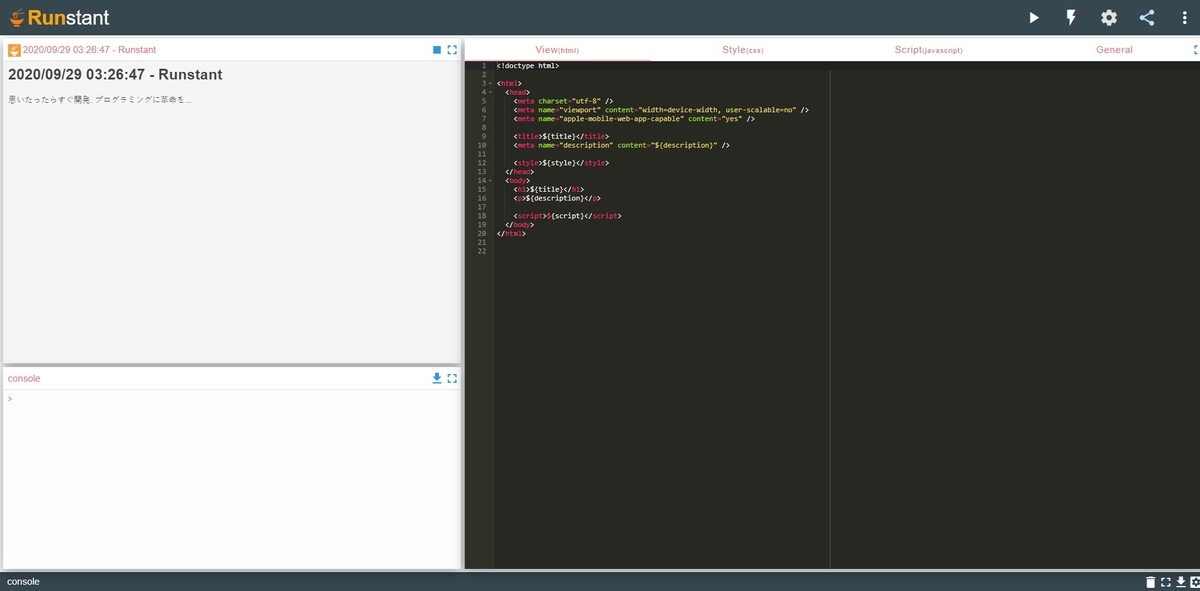The image size is (1200, 591).
Task: Click line number 1 in the gutter
Action: tap(484, 66)
